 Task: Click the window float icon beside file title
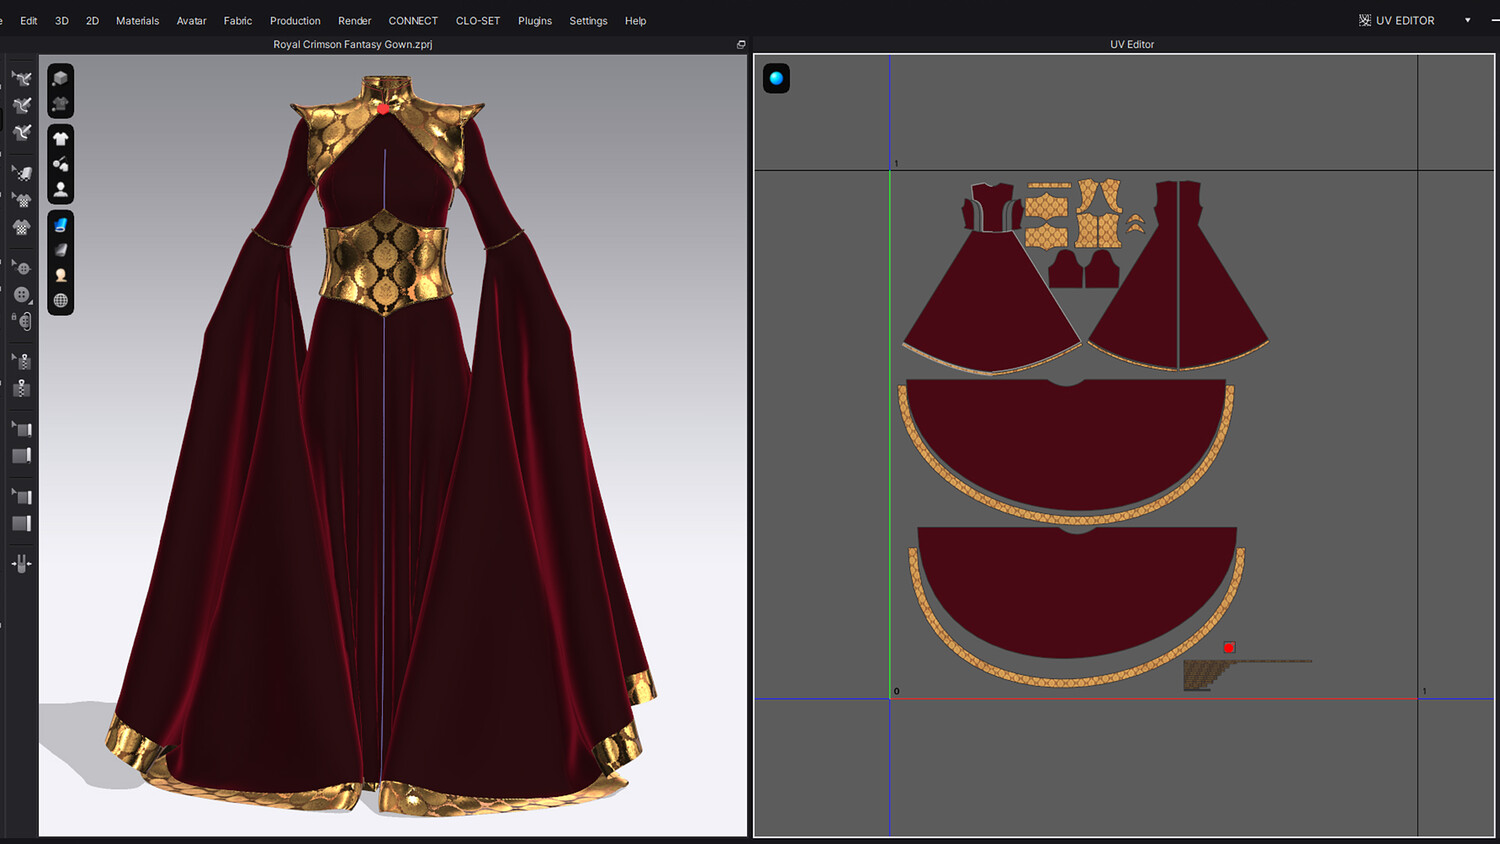(x=741, y=44)
